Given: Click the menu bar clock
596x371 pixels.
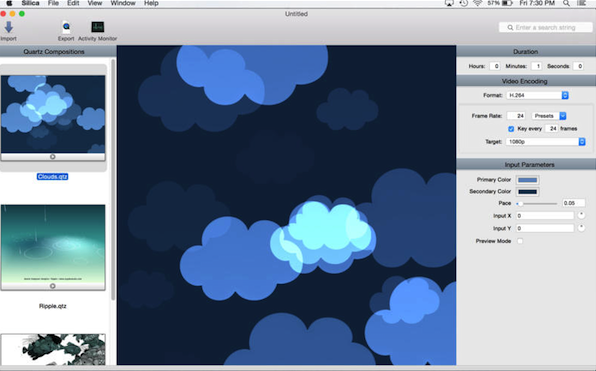Looking at the screenshot, I should [537, 3].
